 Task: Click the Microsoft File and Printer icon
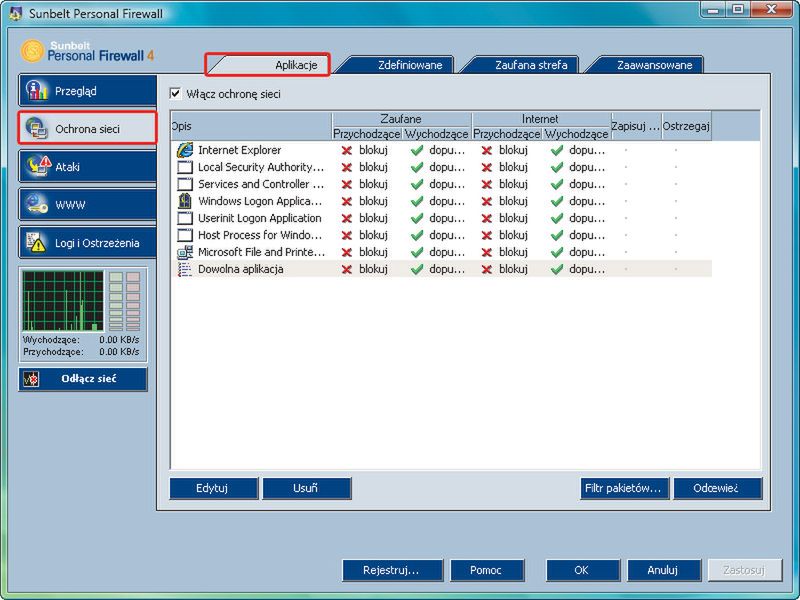click(184, 252)
